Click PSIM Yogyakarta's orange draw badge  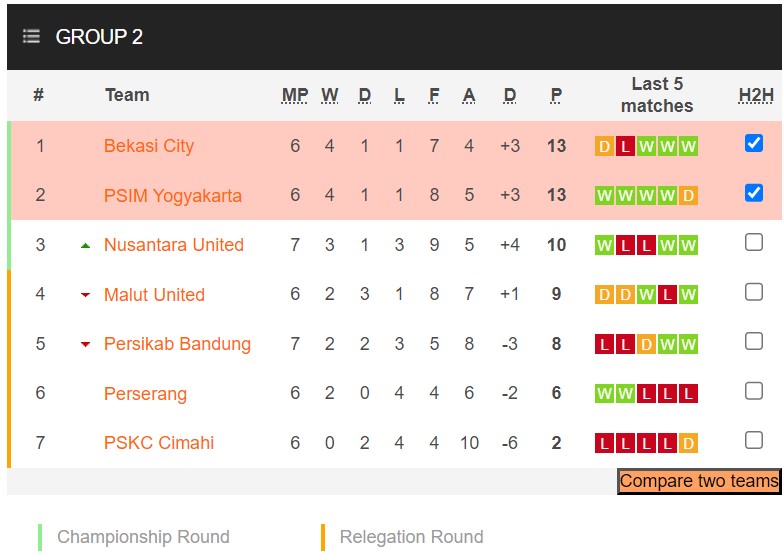[x=688, y=196]
